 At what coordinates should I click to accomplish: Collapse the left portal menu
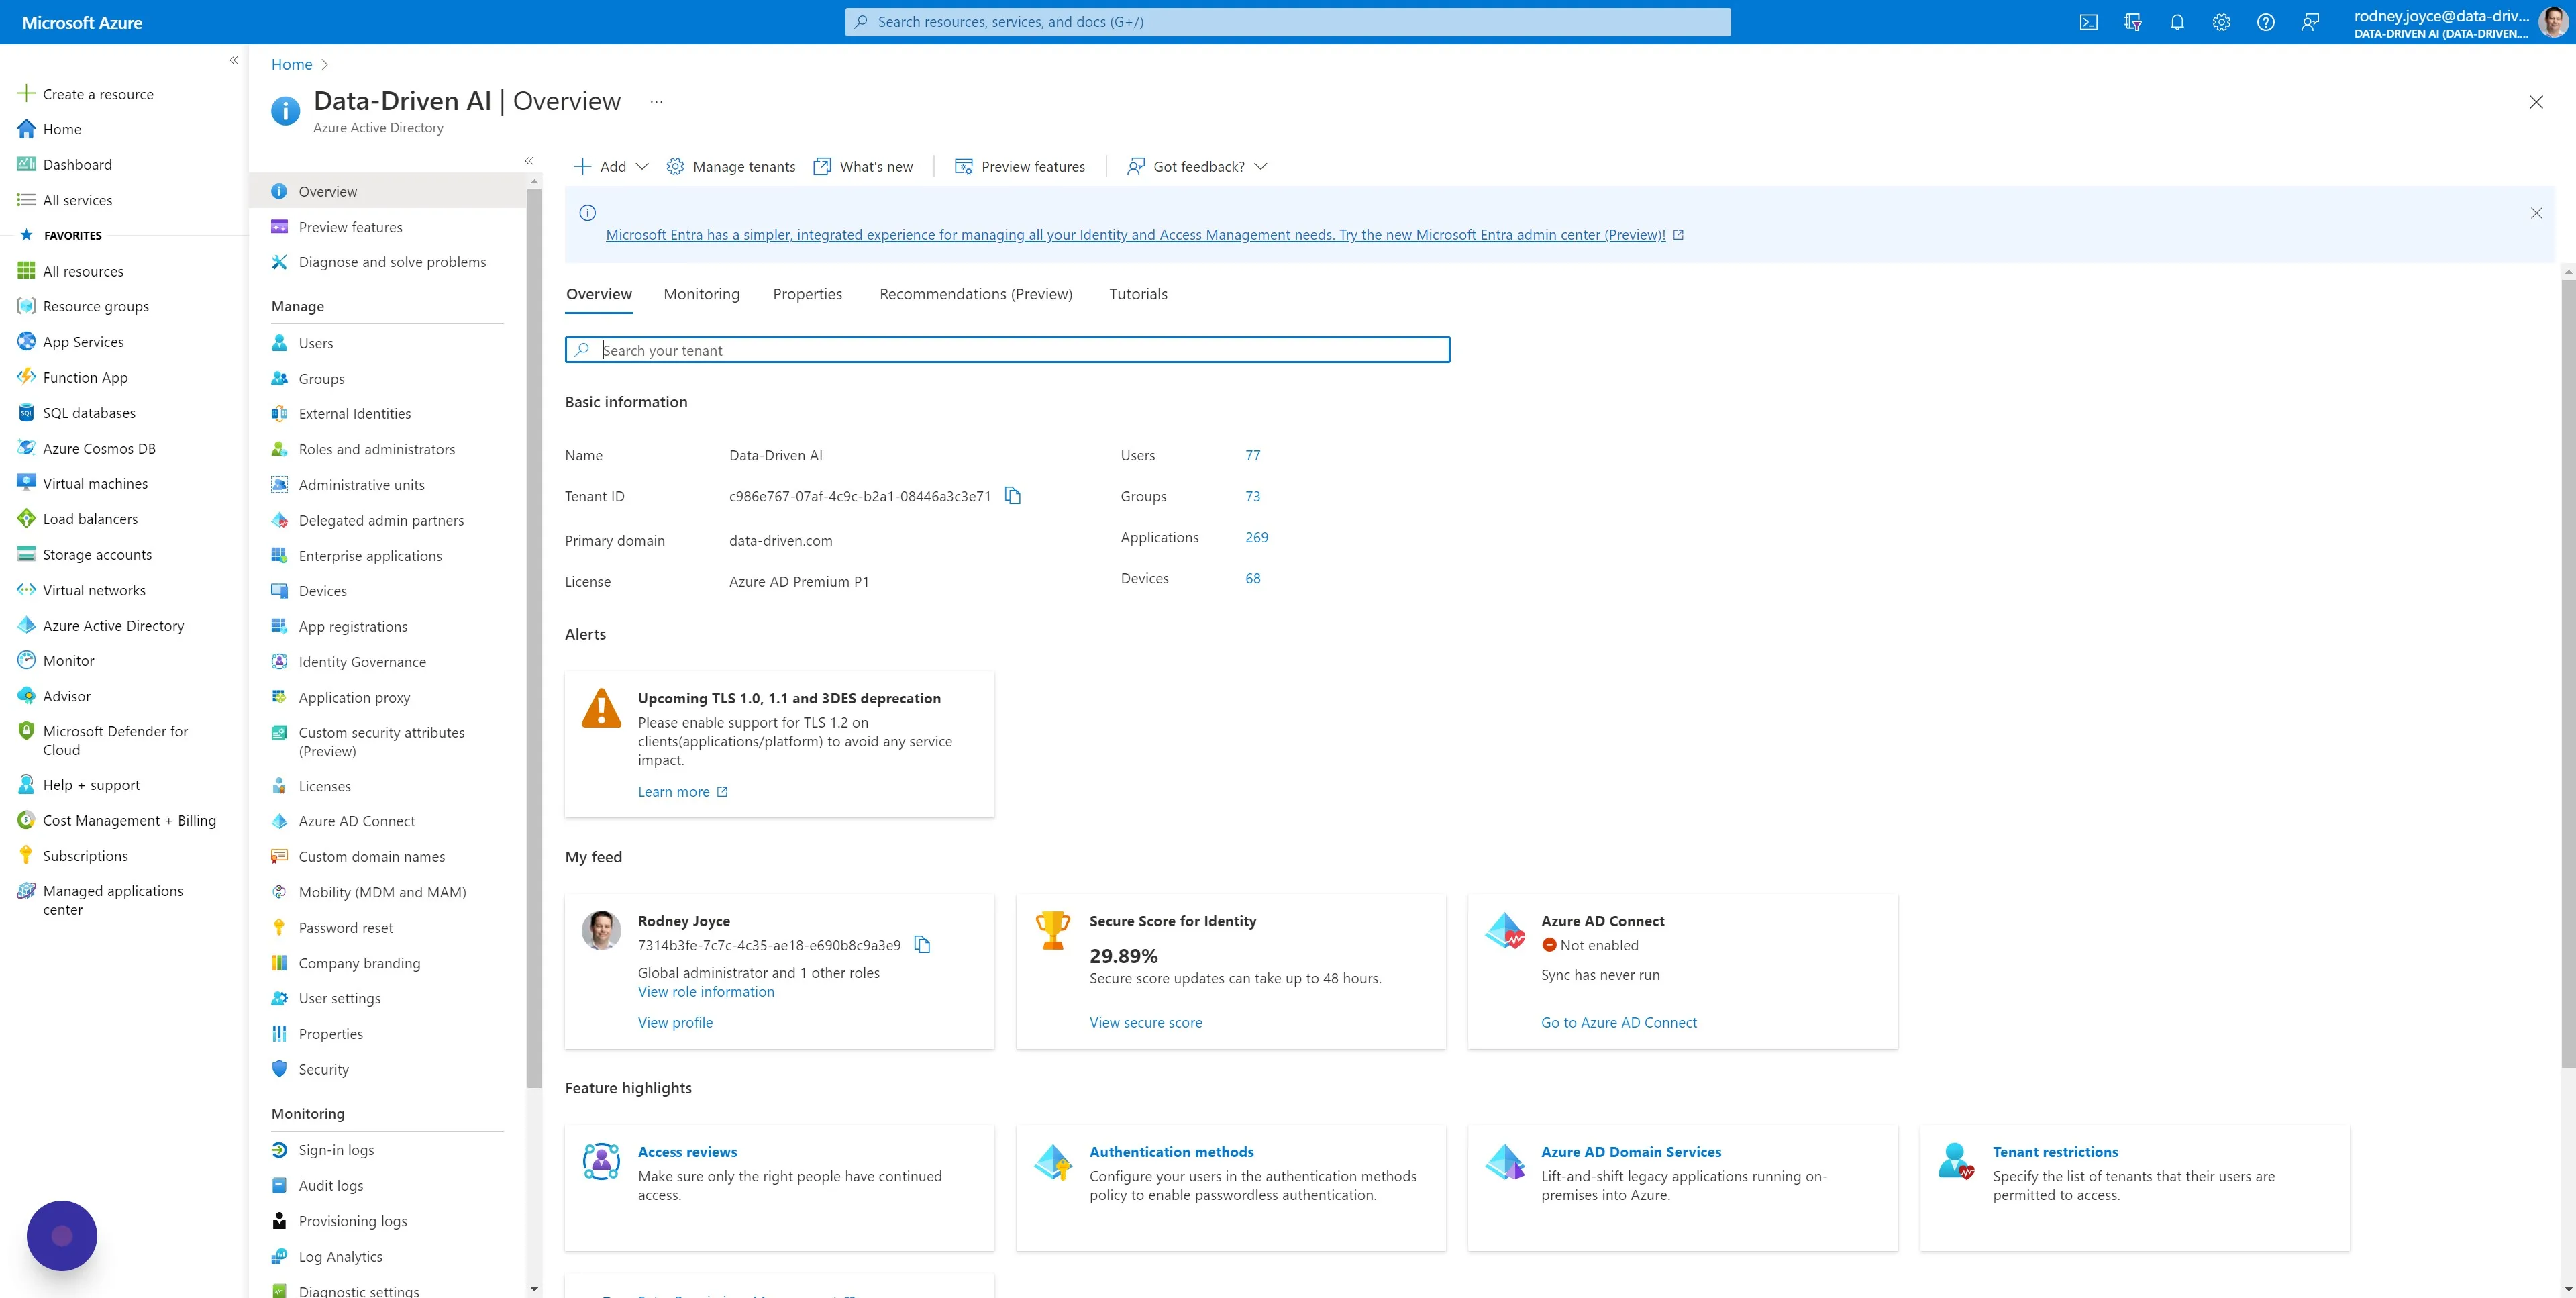coord(233,60)
